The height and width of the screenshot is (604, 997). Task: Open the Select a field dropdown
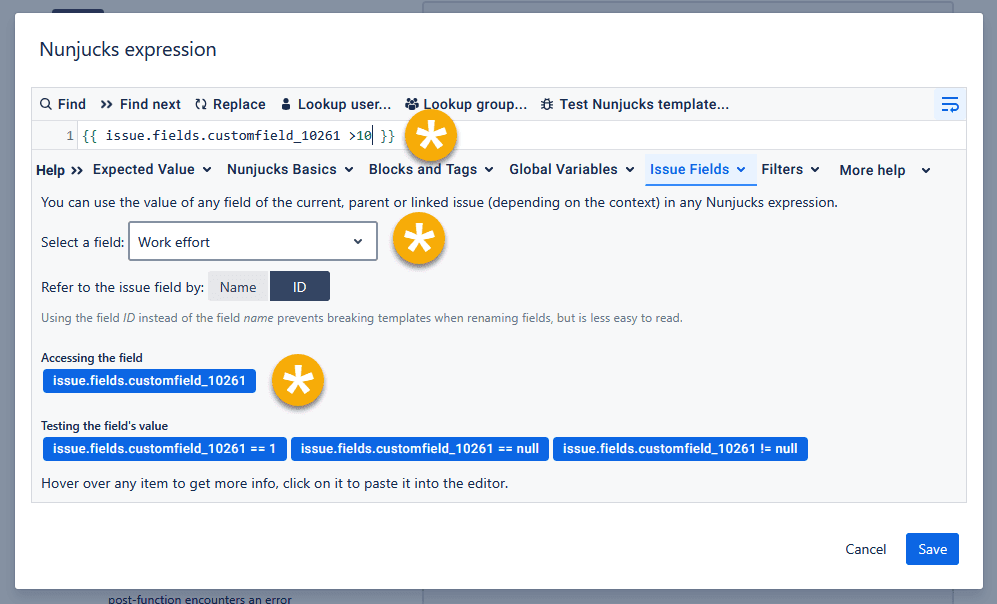(x=253, y=242)
